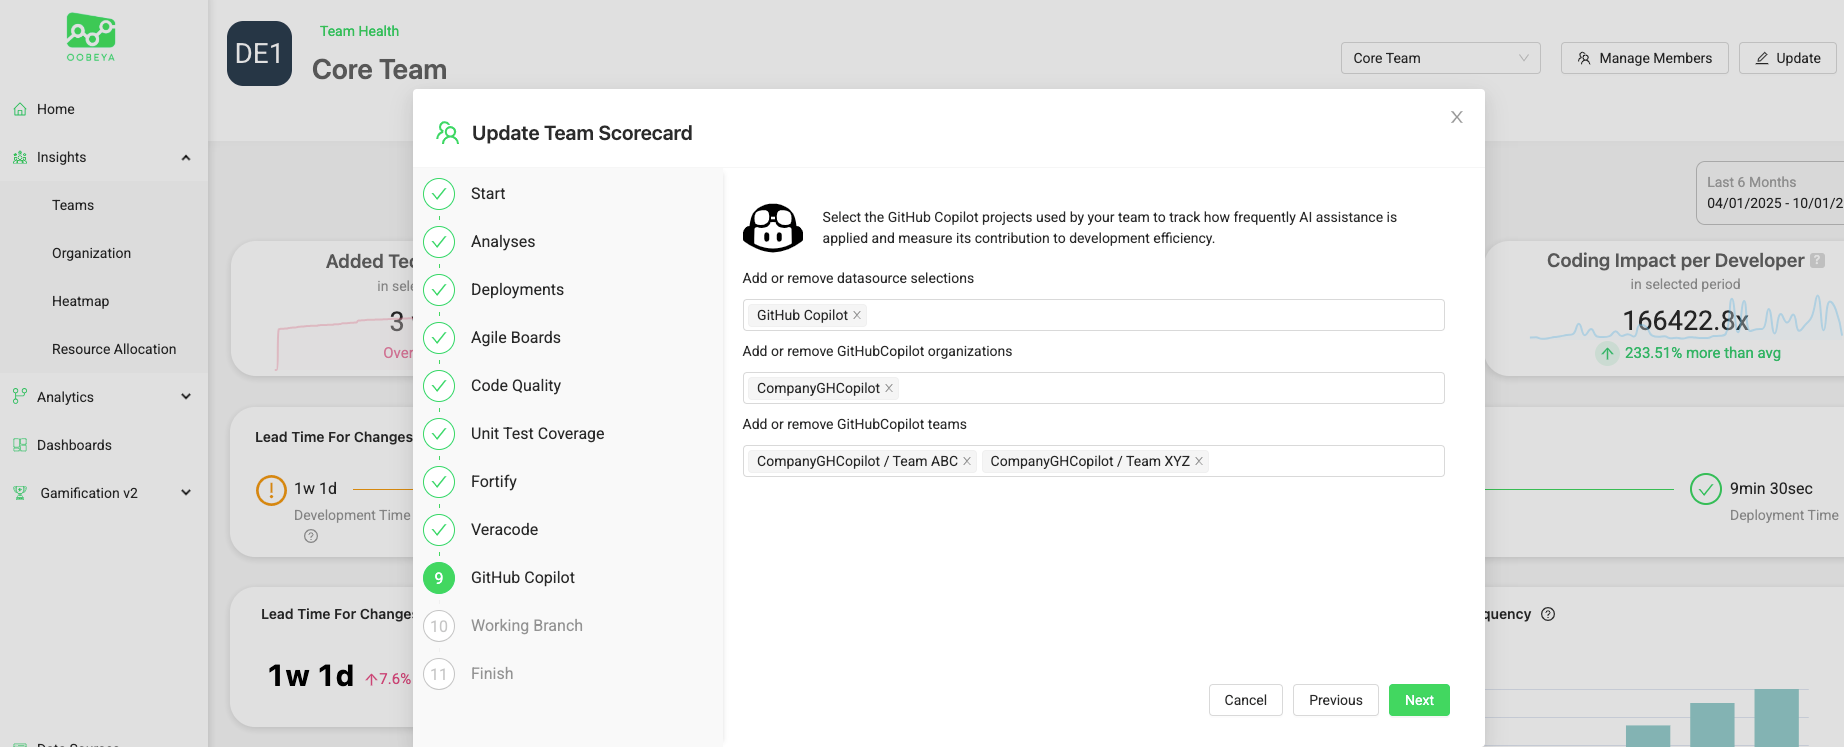Click the Home icon in sidebar
Screen dimensions: 1844x747
click(x=20, y=109)
